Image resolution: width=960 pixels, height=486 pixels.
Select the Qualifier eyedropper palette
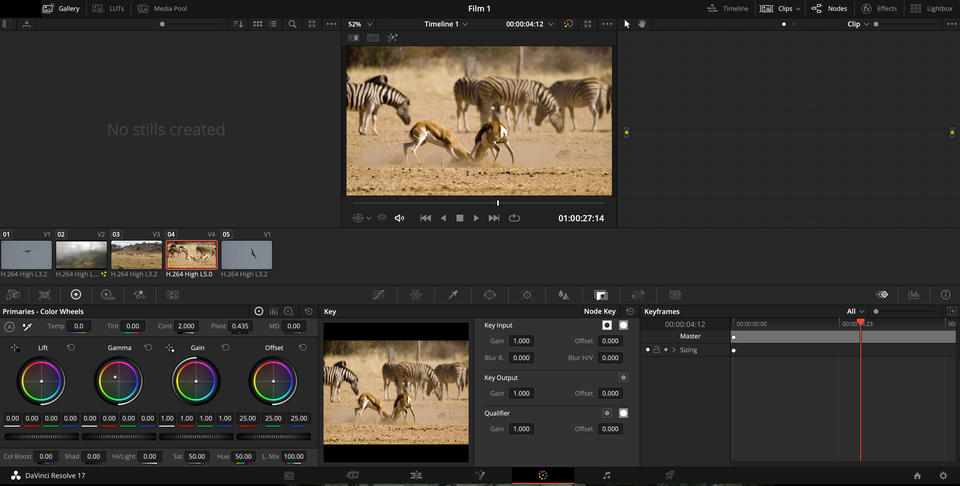coord(453,295)
